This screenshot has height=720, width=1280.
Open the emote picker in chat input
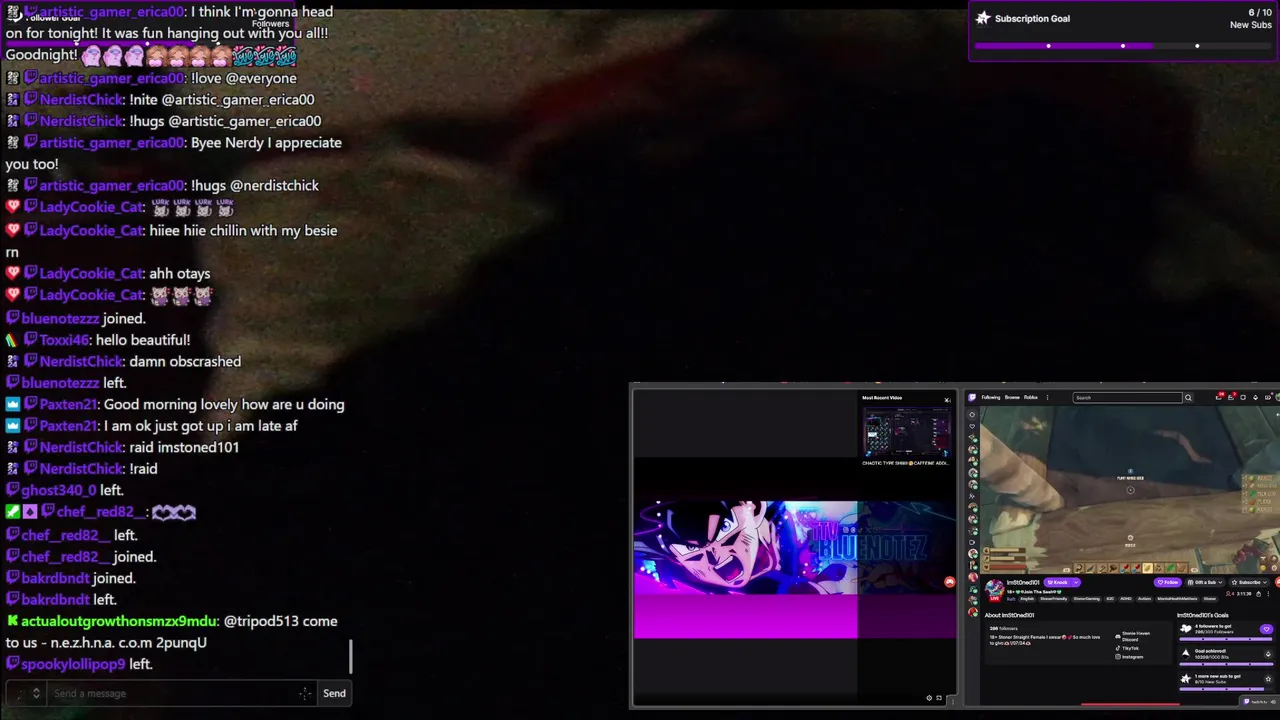(305, 693)
